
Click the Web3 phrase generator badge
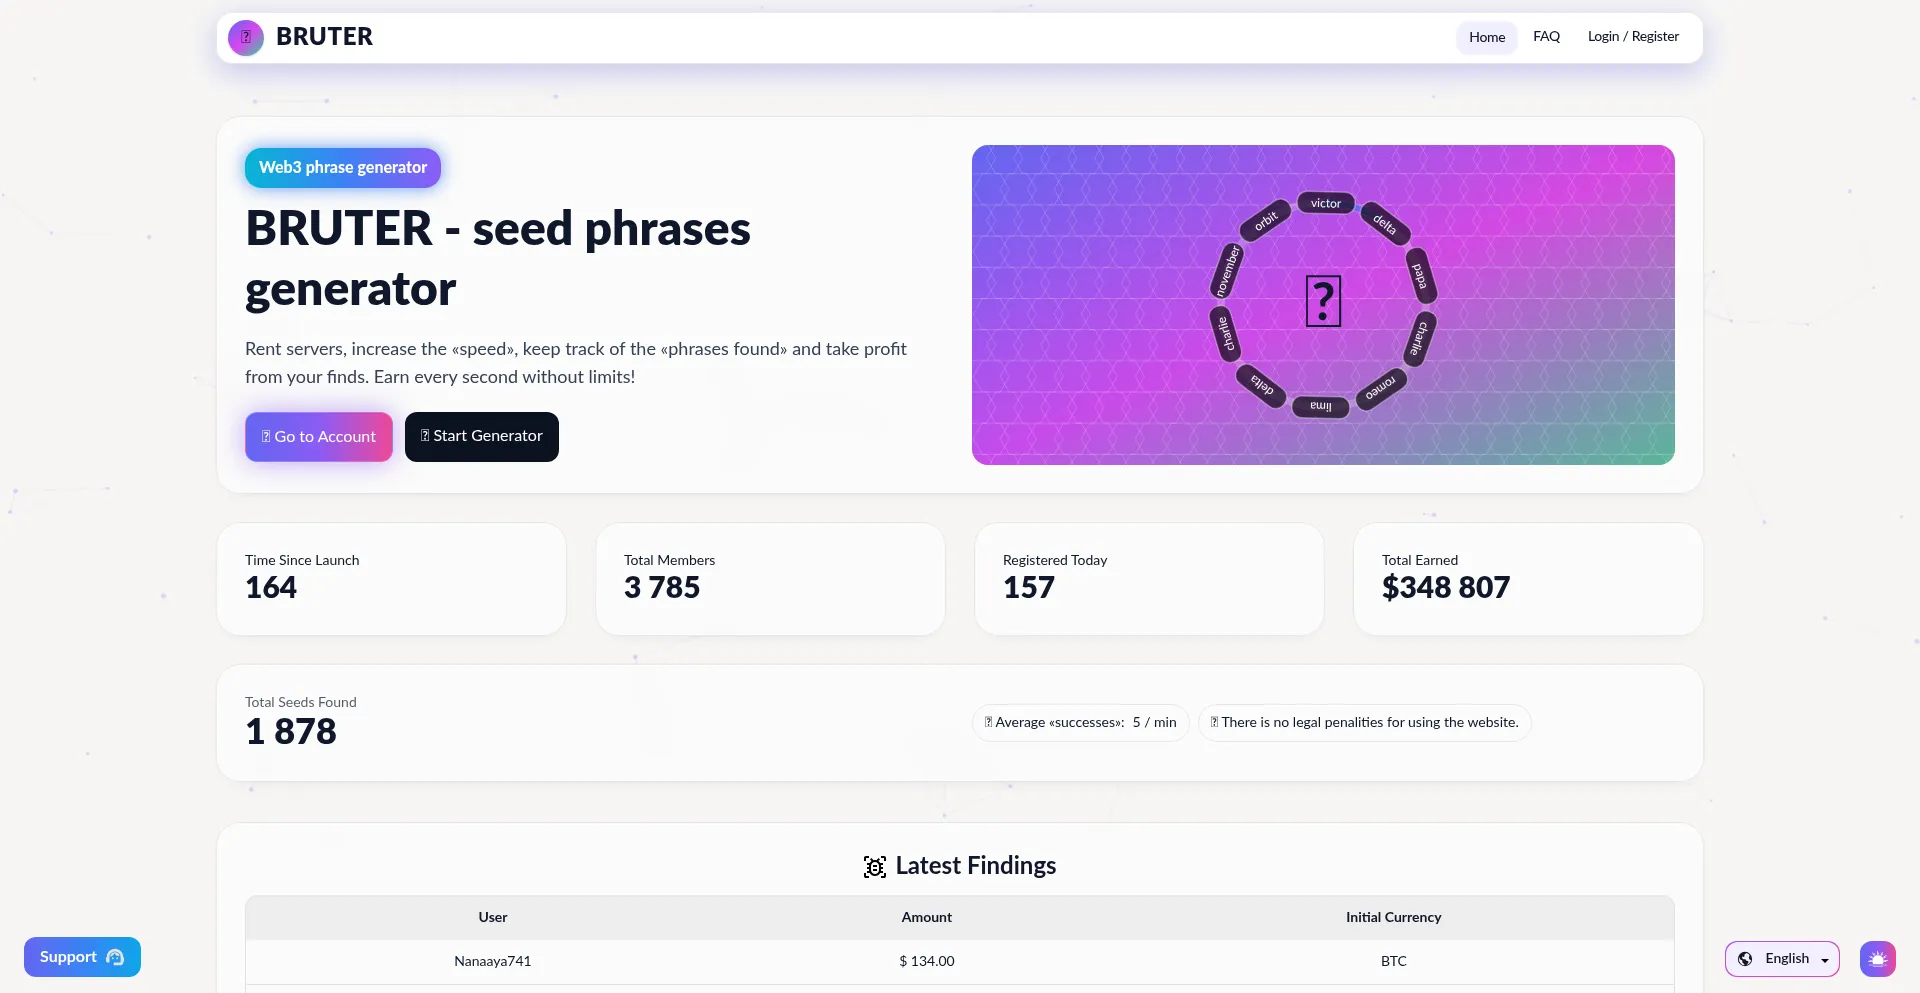343,168
